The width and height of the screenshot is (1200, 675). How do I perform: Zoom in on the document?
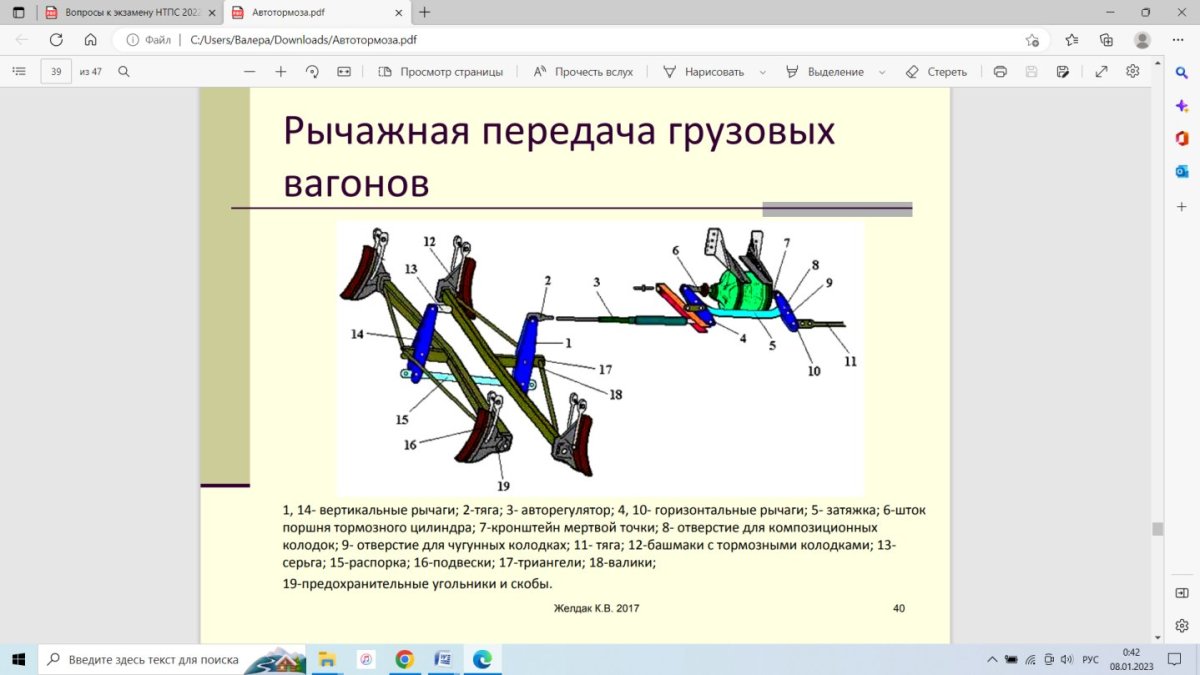click(280, 71)
